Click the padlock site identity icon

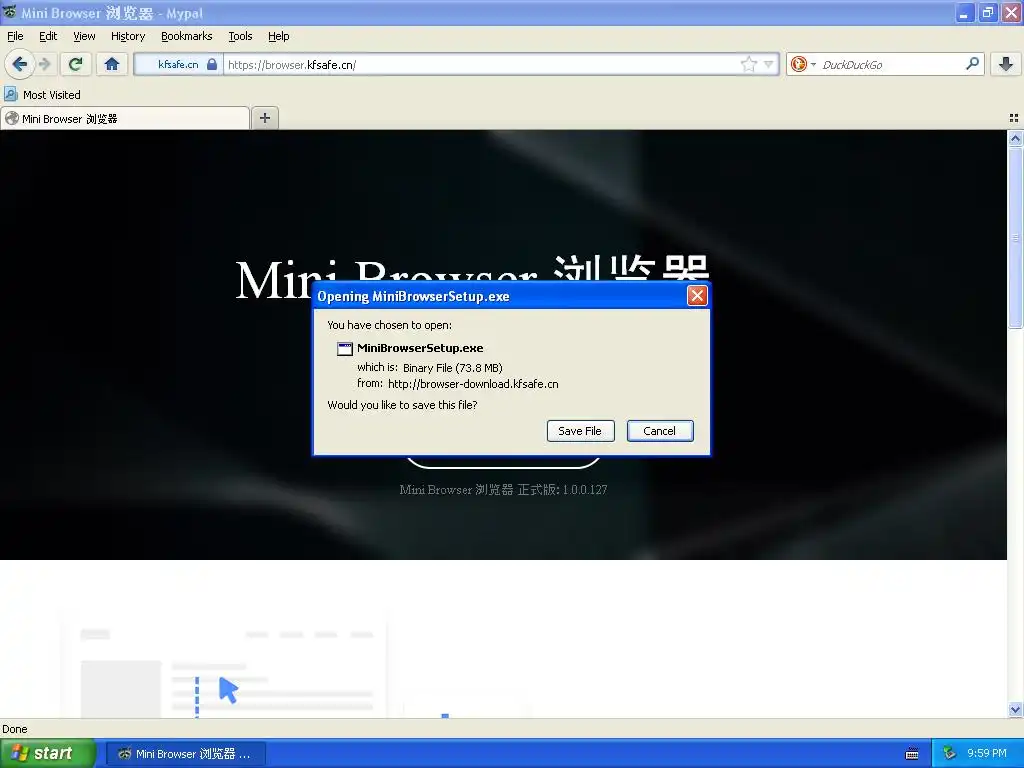pos(212,64)
